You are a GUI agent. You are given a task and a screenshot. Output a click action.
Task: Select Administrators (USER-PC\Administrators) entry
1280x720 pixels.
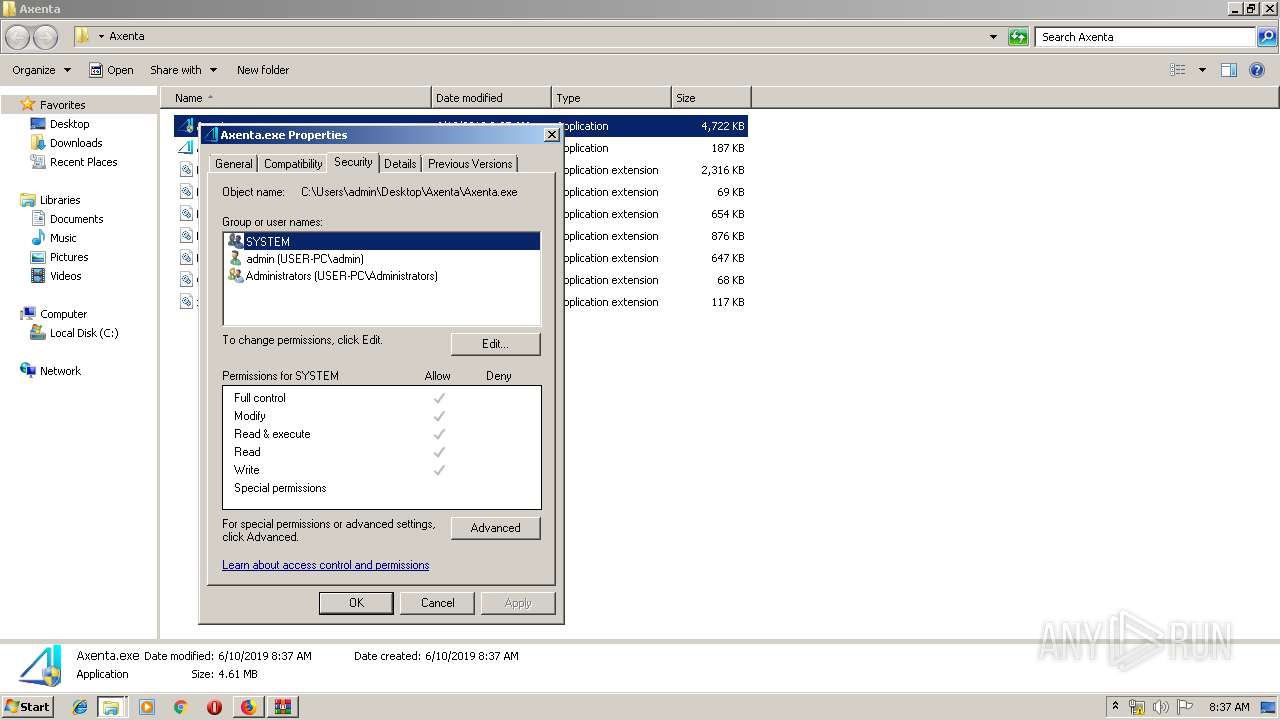click(x=381, y=276)
